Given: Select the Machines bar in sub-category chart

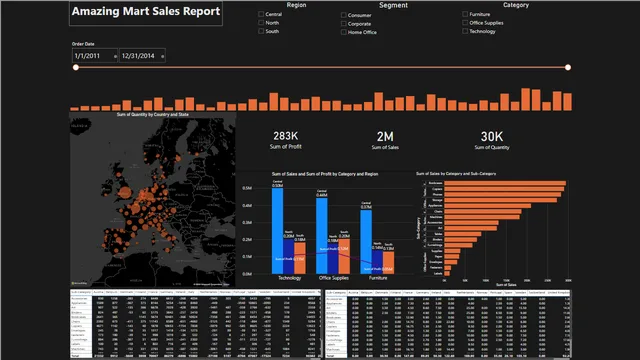Looking at the screenshot, I should click(482, 217).
